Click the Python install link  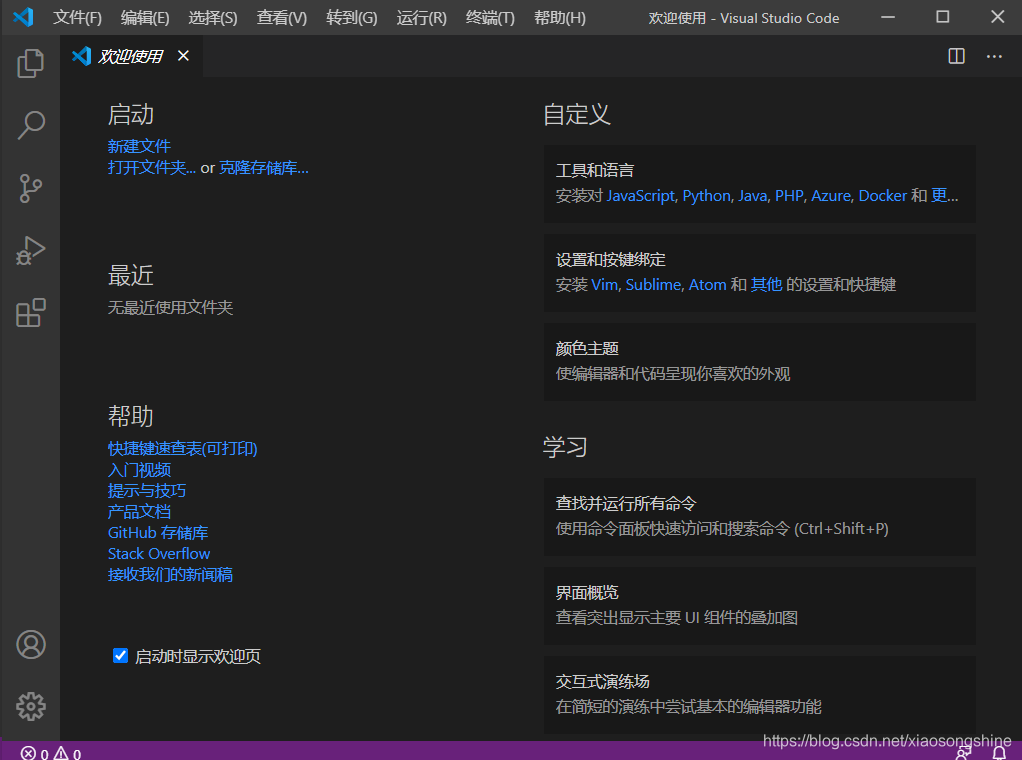click(x=707, y=196)
